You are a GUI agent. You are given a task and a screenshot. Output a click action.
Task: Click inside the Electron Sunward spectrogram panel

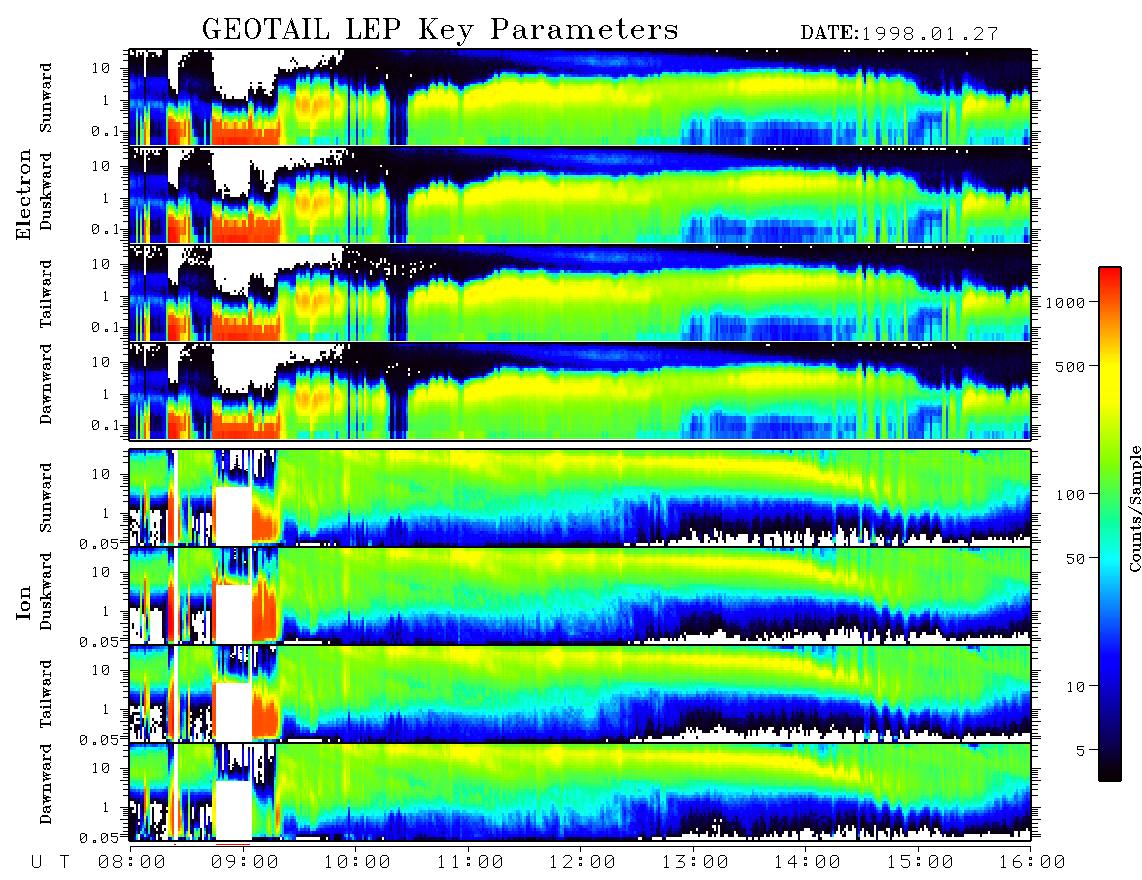580,97
